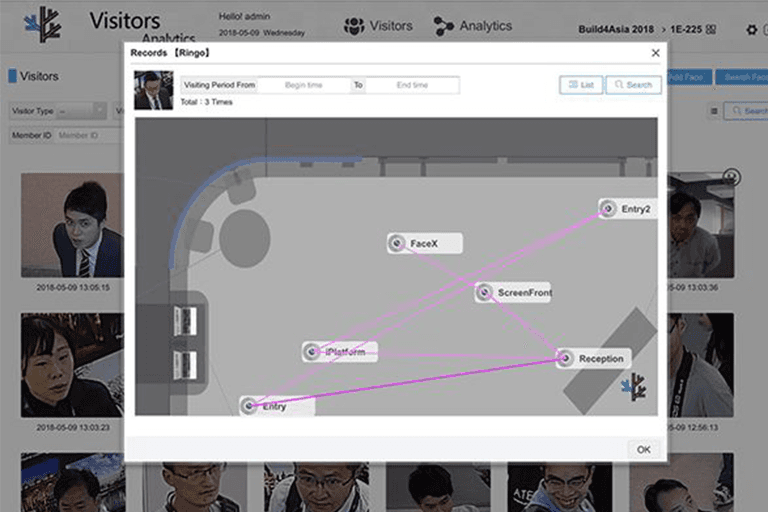
Task: Close the Records Ringo dialog
Action: (655, 53)
